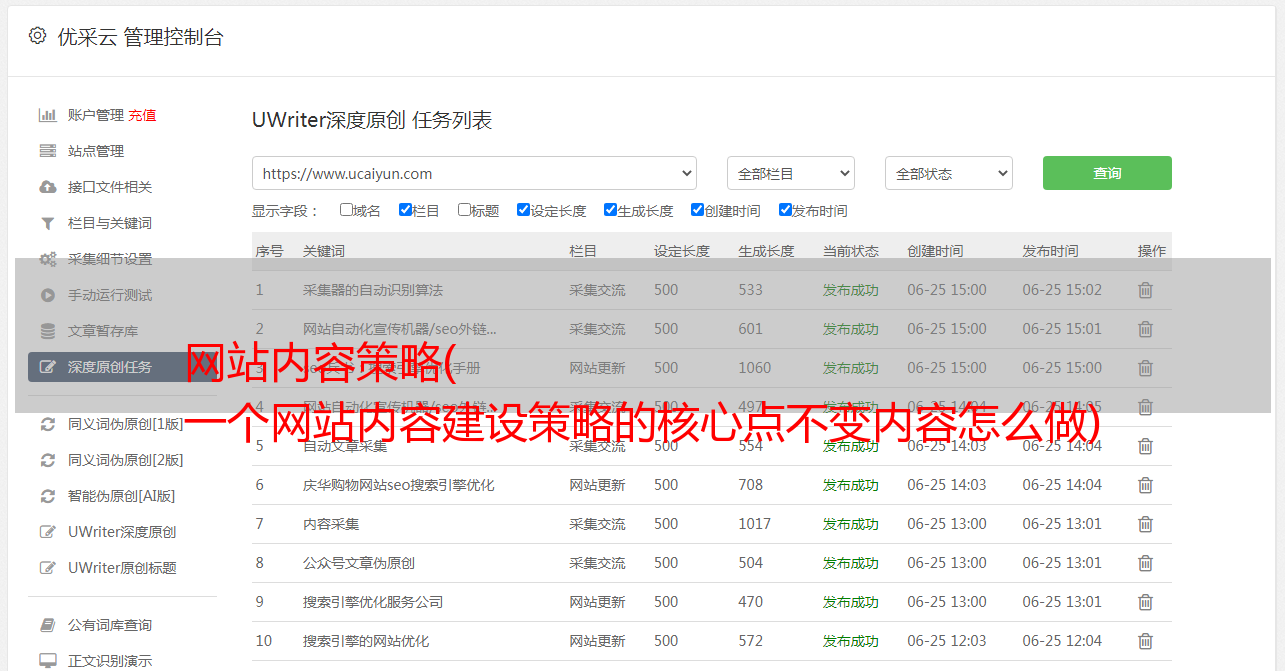1285x671 pixels.
Task: Delete row 8 公众号文章伪原创
Action: [x=1145, y=563]
